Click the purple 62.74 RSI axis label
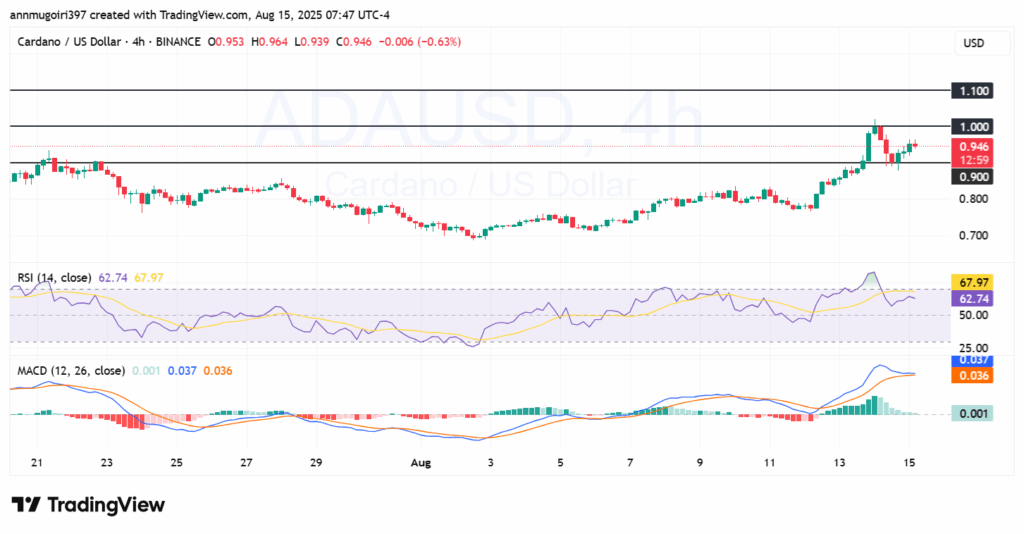Screen dimensions: 1024x534 tap(973, 298)
